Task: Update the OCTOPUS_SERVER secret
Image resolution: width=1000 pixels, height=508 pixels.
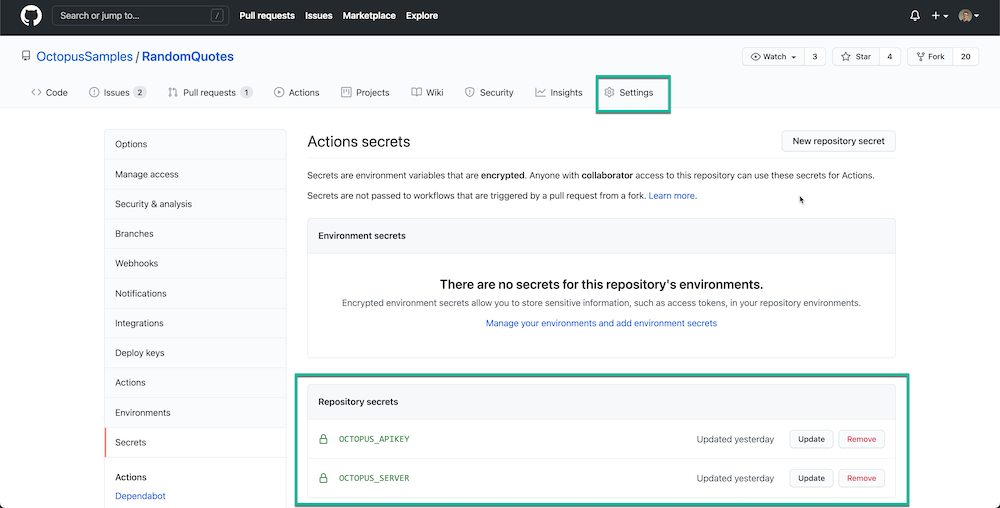Action: pos(811,478)
